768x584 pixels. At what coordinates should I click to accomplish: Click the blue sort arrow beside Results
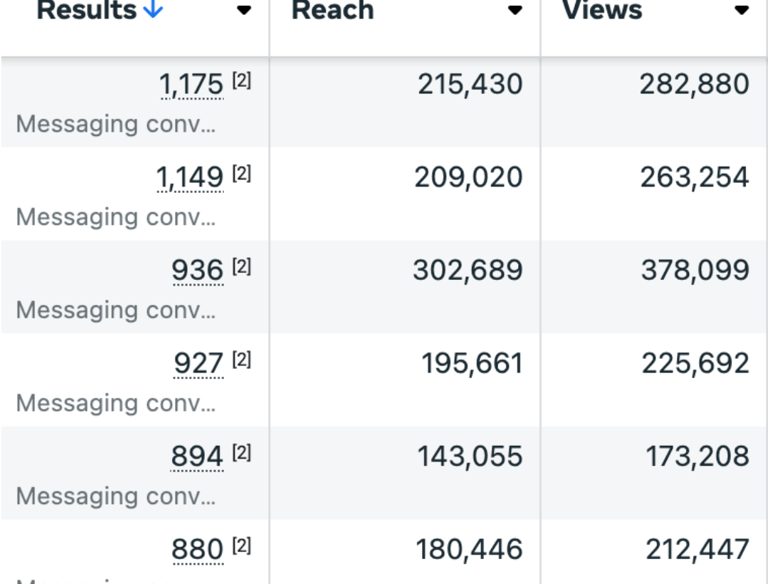pyautogui.click(x=153, y=9)
